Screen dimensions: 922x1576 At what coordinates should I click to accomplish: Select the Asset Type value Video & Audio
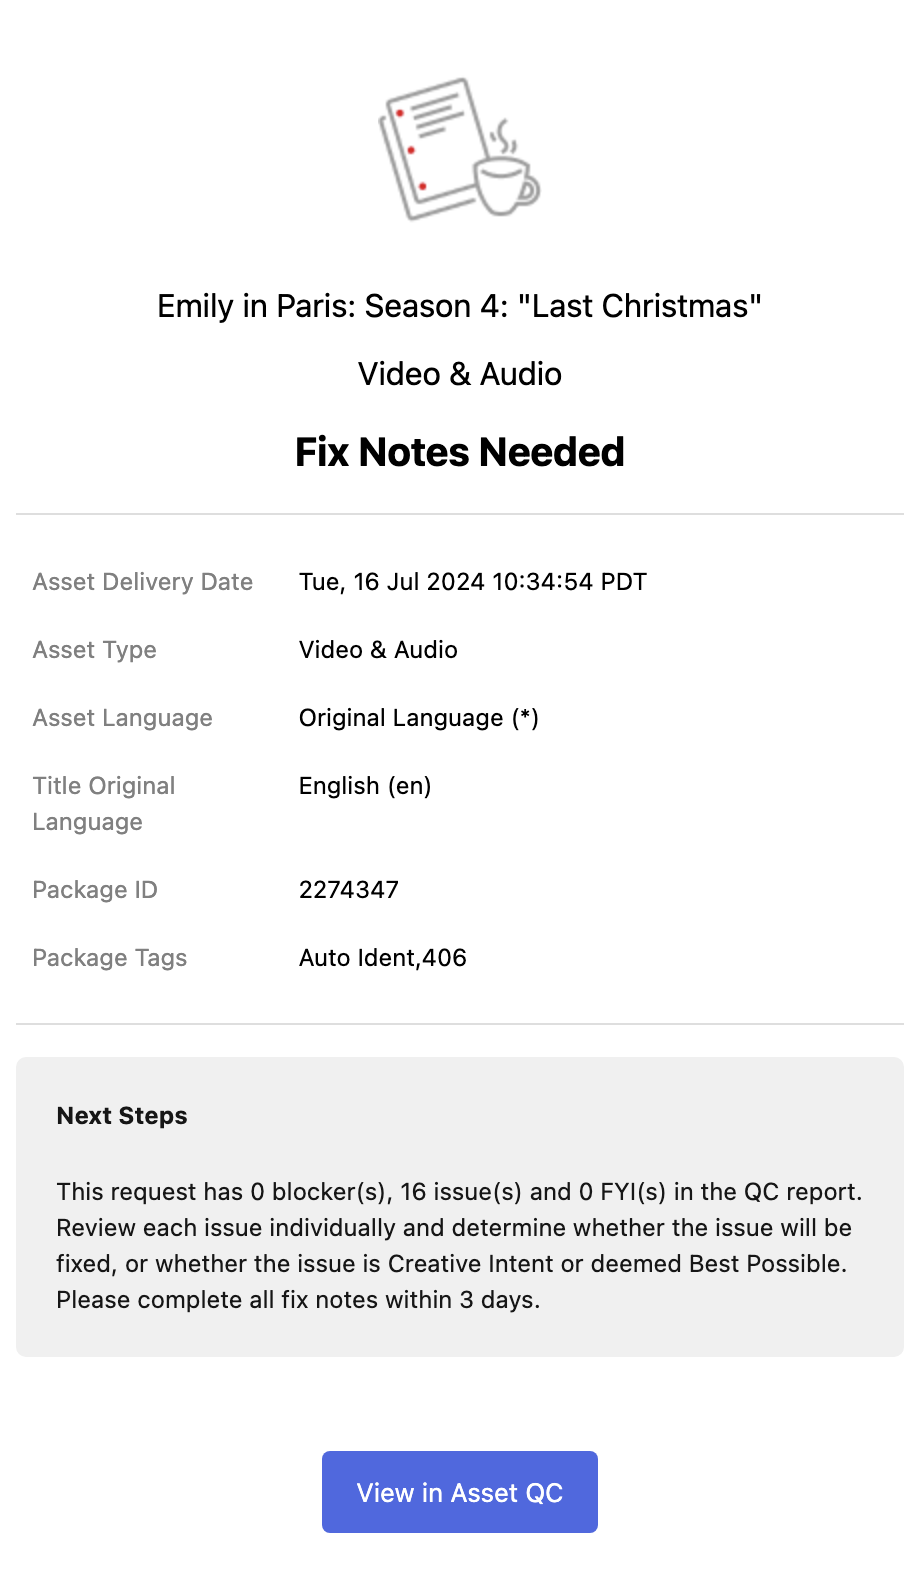pyautogui.click(x=378, y=650)
